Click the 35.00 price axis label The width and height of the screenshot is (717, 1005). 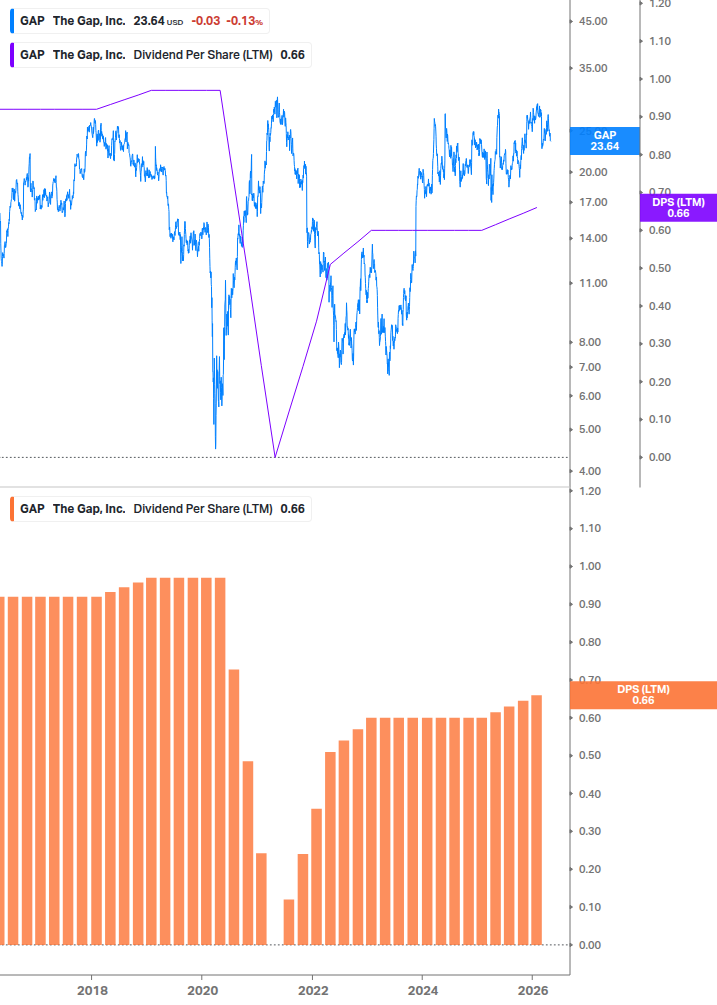click(593, 68)
